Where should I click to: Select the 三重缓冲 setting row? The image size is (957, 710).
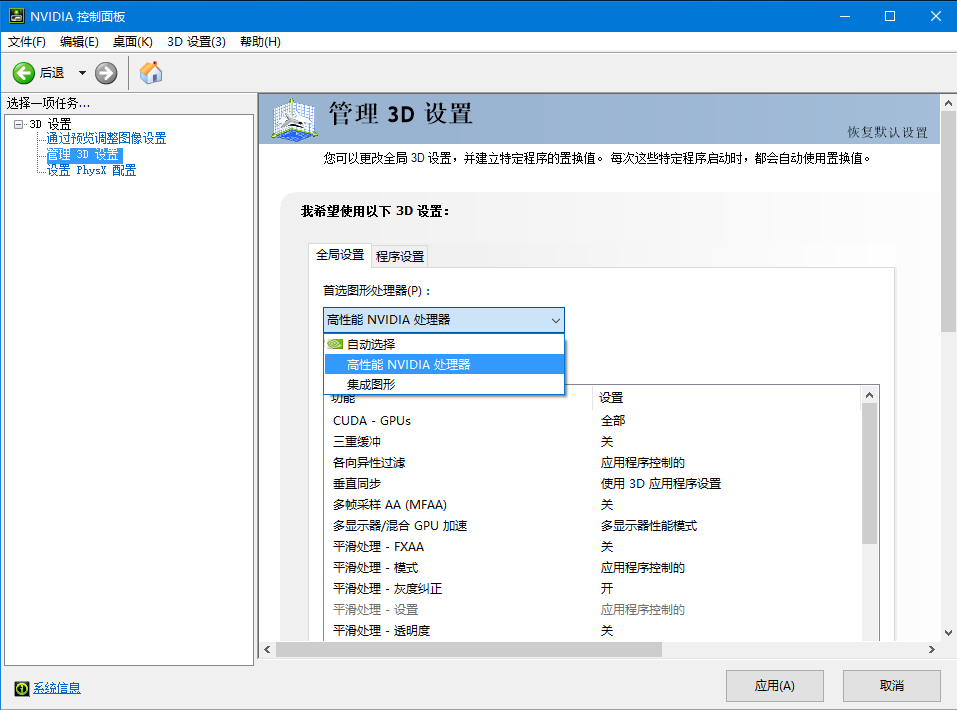(592, 441)
